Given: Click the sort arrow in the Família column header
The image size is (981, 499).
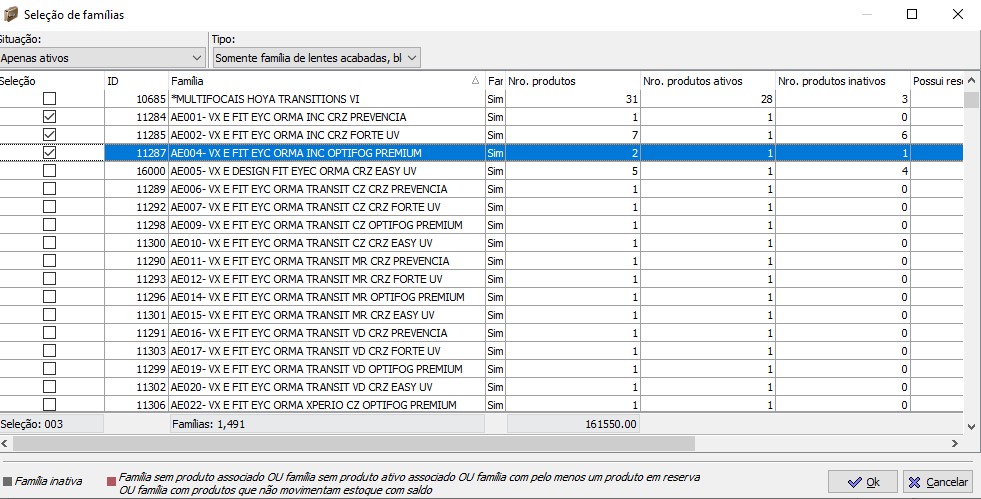Looking at the screenshot, I should tap(475, 81).
